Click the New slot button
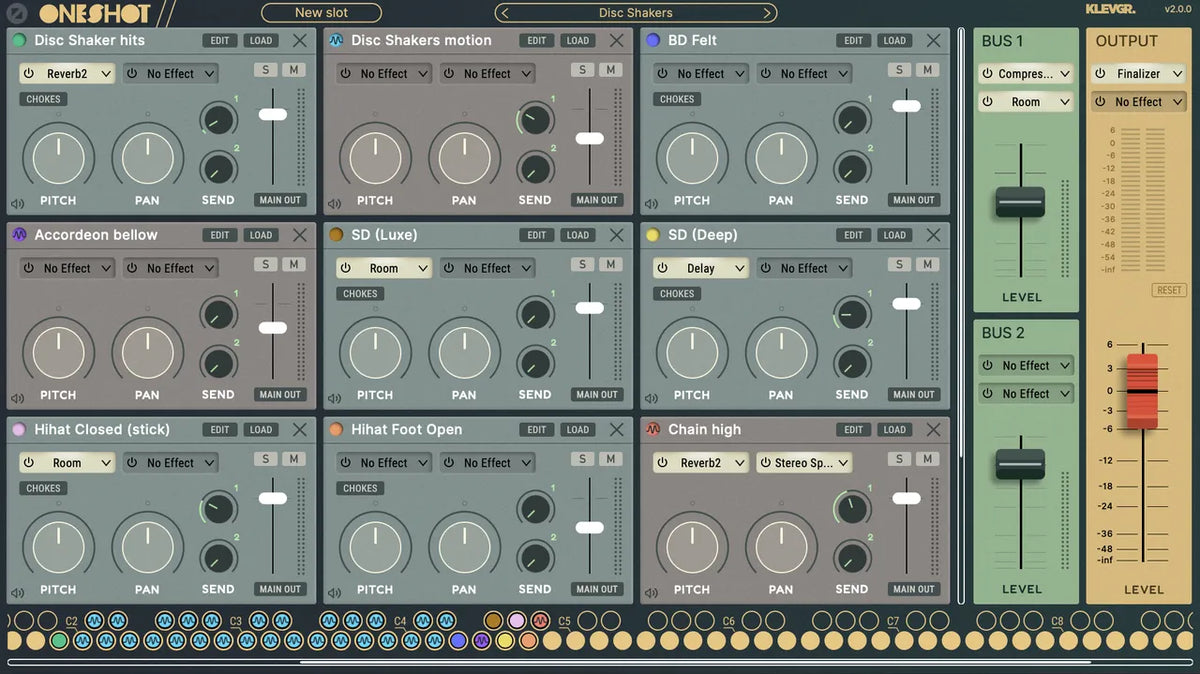The image size is (1200, 674). click(x=321, y=13)
